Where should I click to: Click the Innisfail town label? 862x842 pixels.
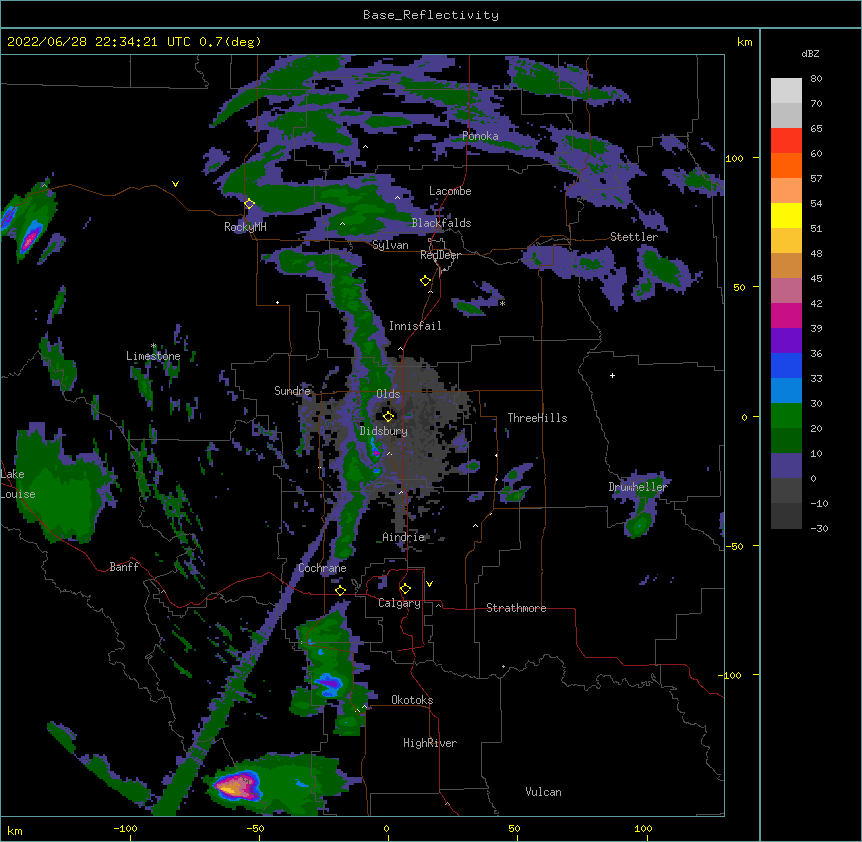(415, 326)
